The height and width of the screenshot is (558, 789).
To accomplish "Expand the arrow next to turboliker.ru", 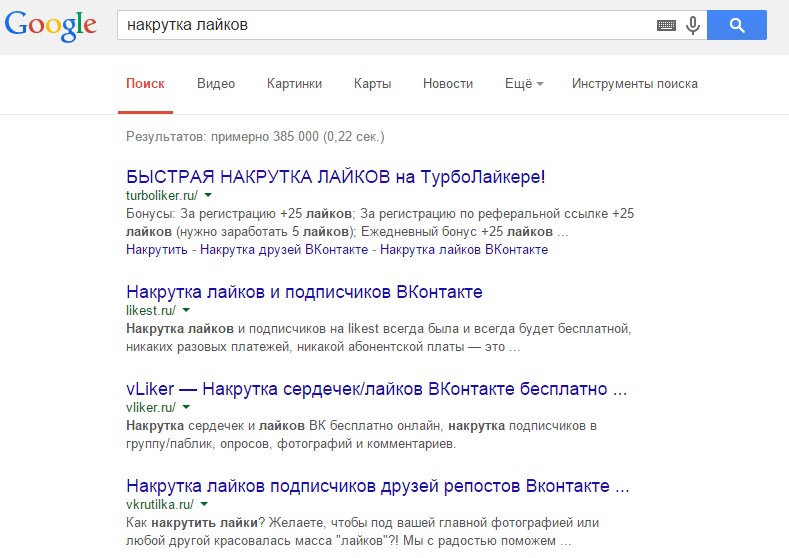I will pyautogui.click(x=207, y=195).
